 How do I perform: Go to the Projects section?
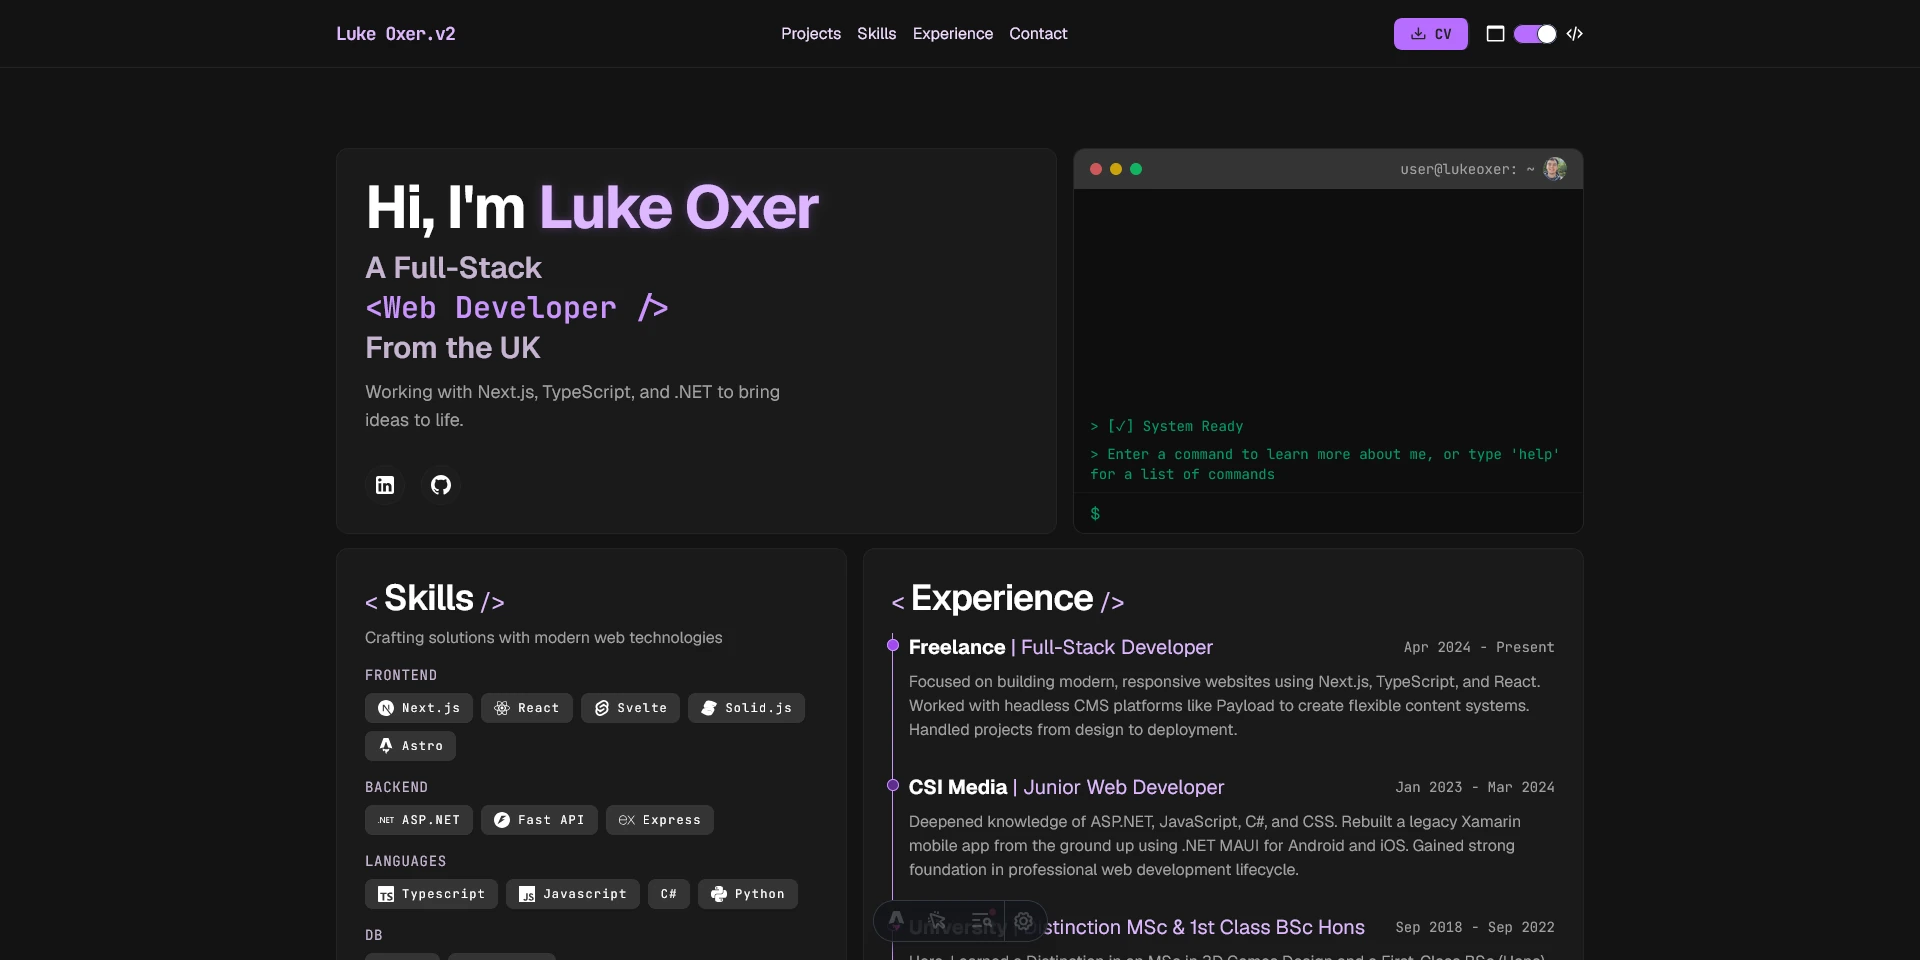click(x=811, y=34)
